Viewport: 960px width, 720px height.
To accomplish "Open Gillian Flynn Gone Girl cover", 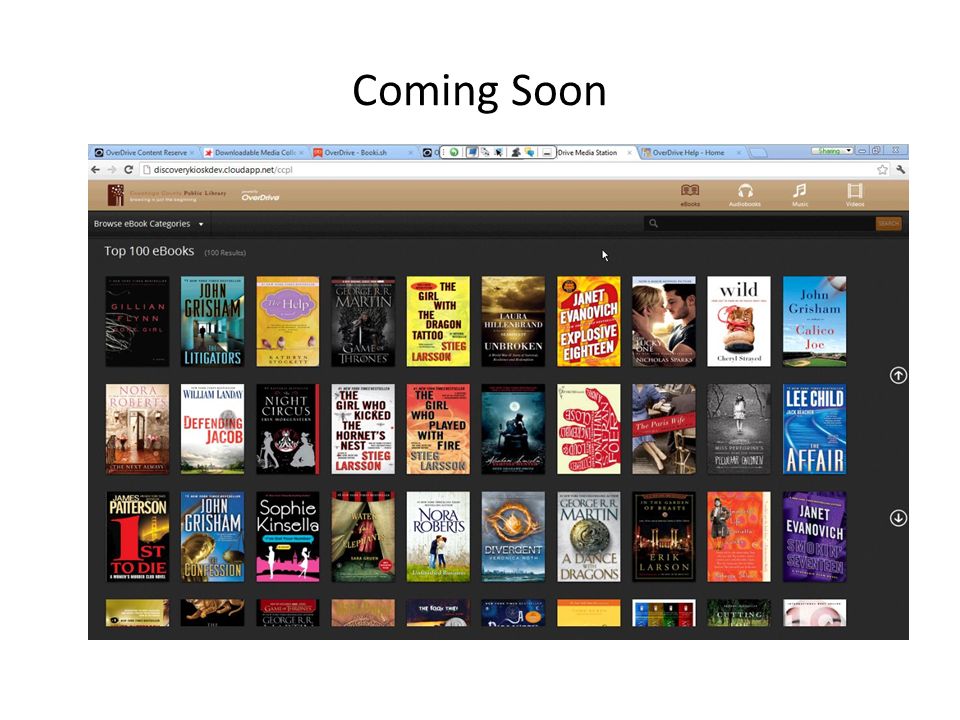I will pos(137,321).
